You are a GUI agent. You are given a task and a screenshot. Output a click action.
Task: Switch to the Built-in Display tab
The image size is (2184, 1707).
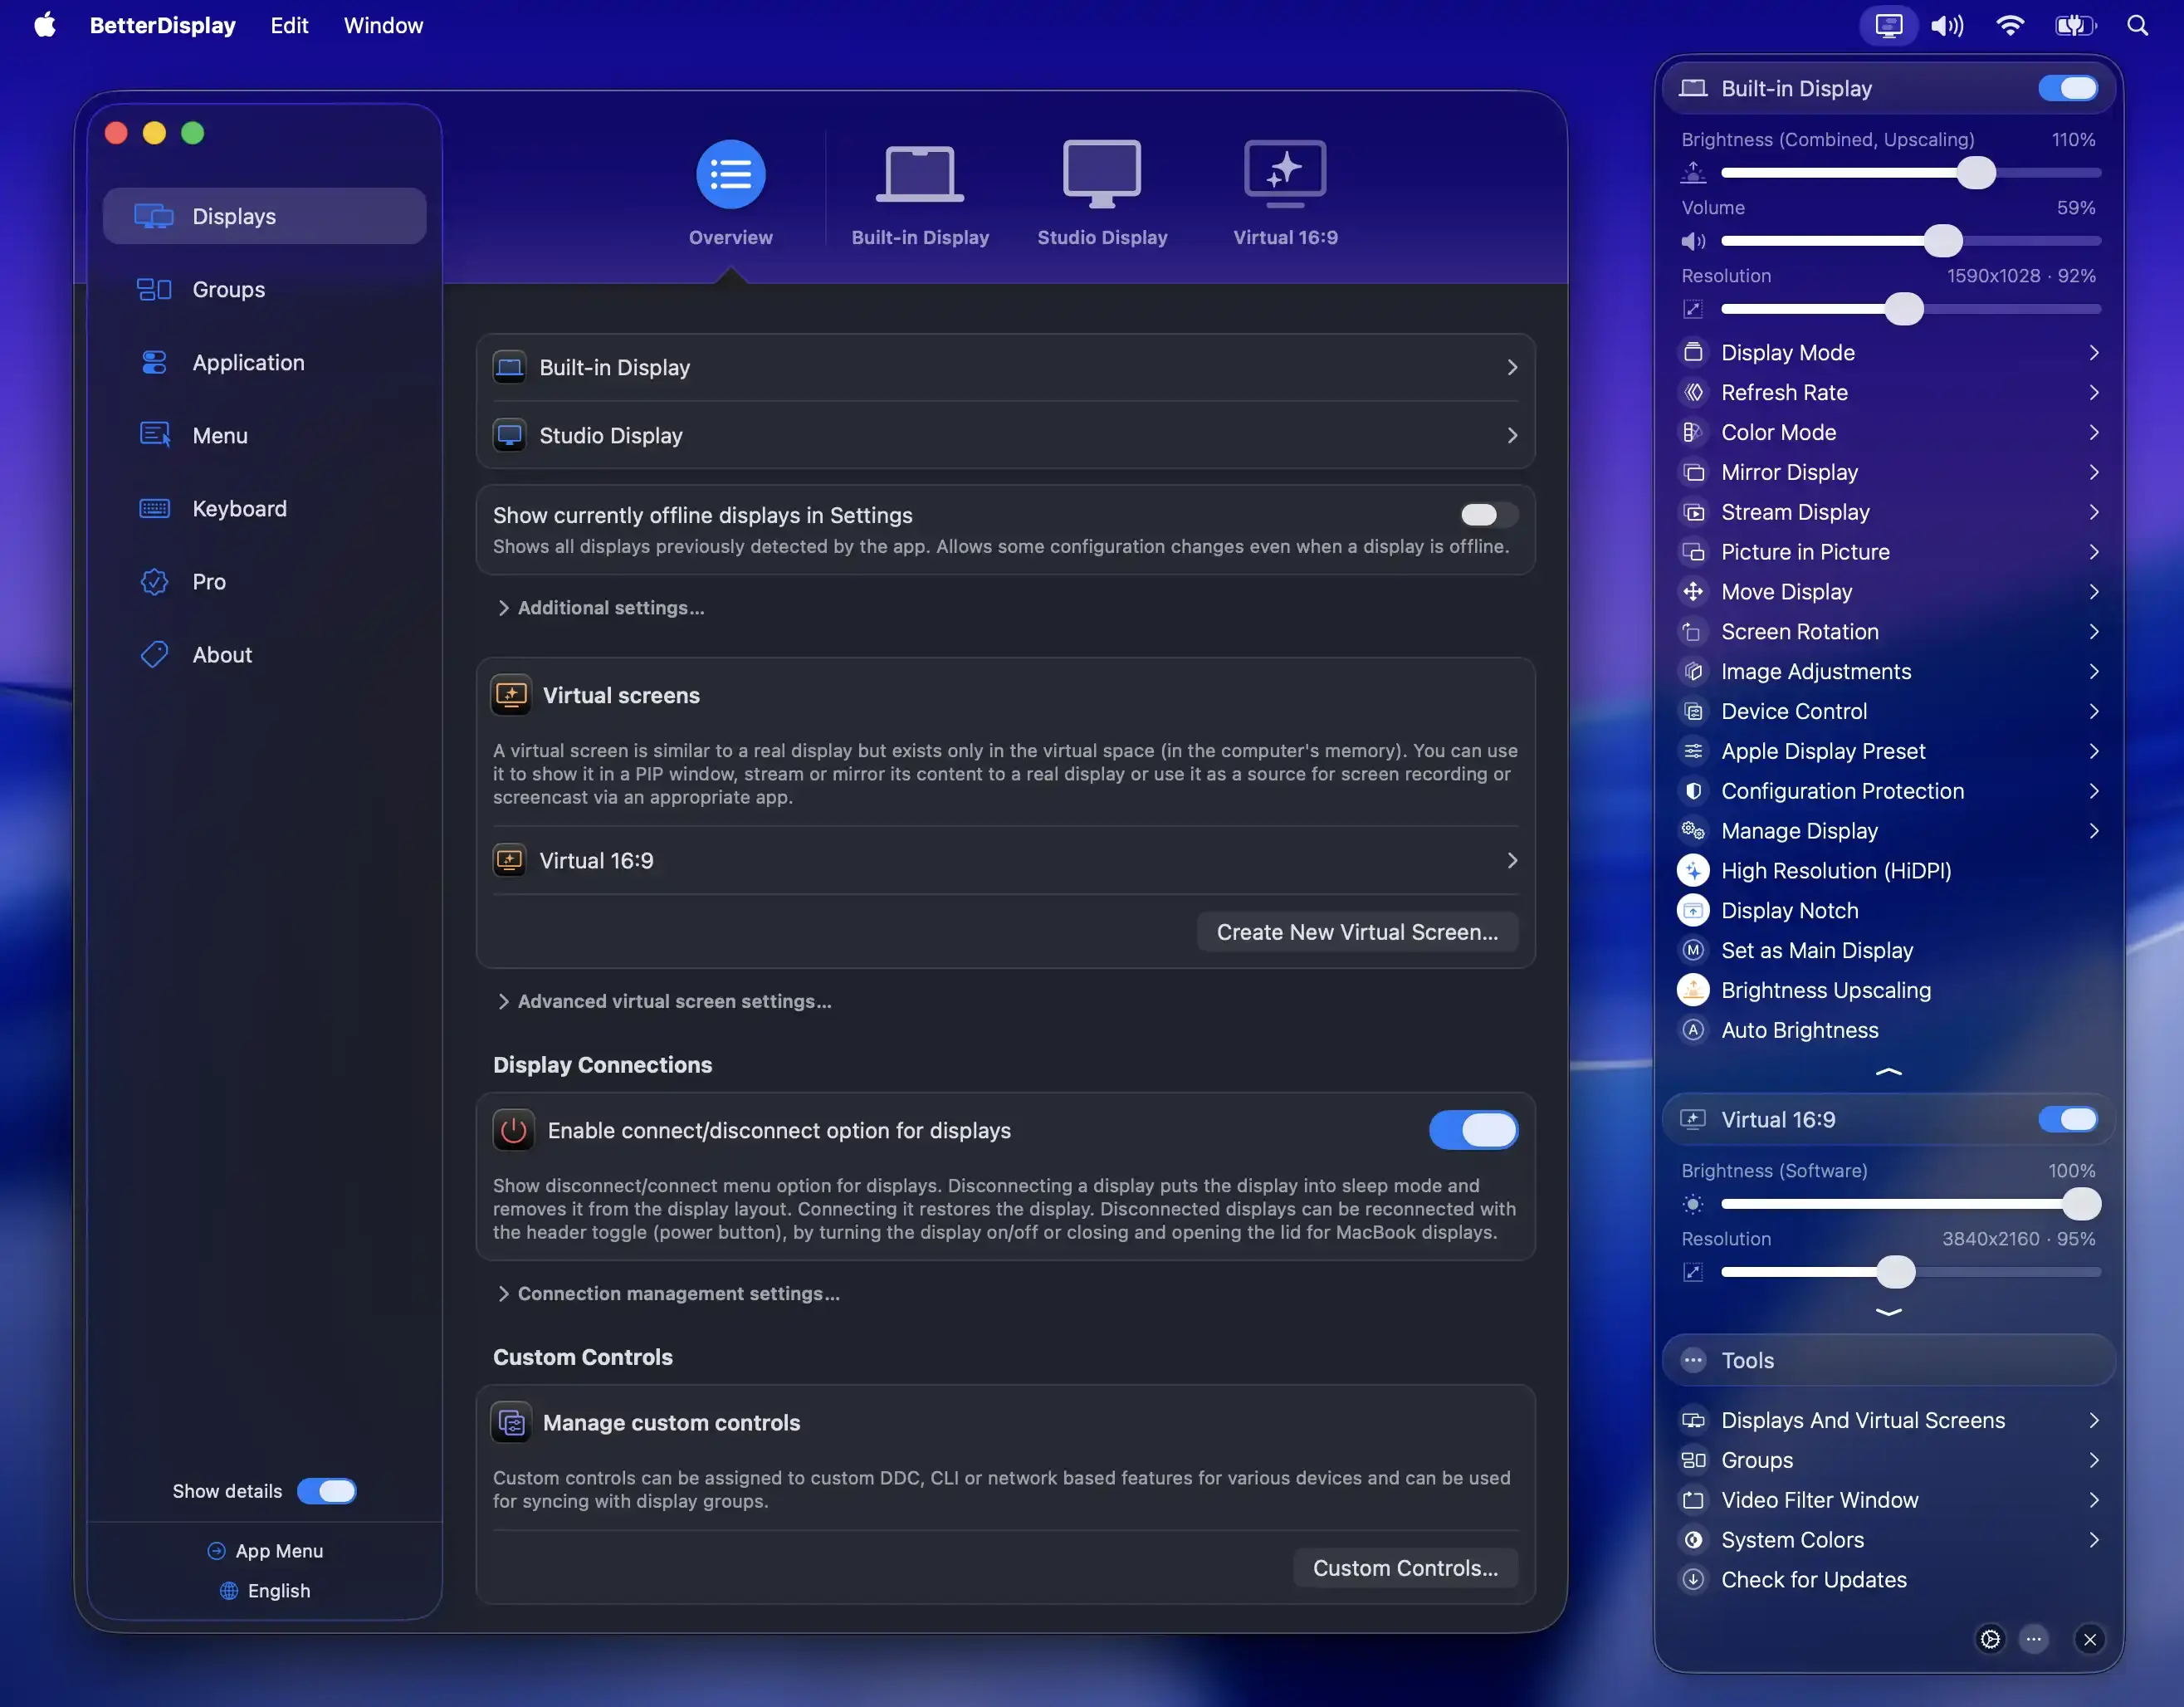tap(919, 193)
